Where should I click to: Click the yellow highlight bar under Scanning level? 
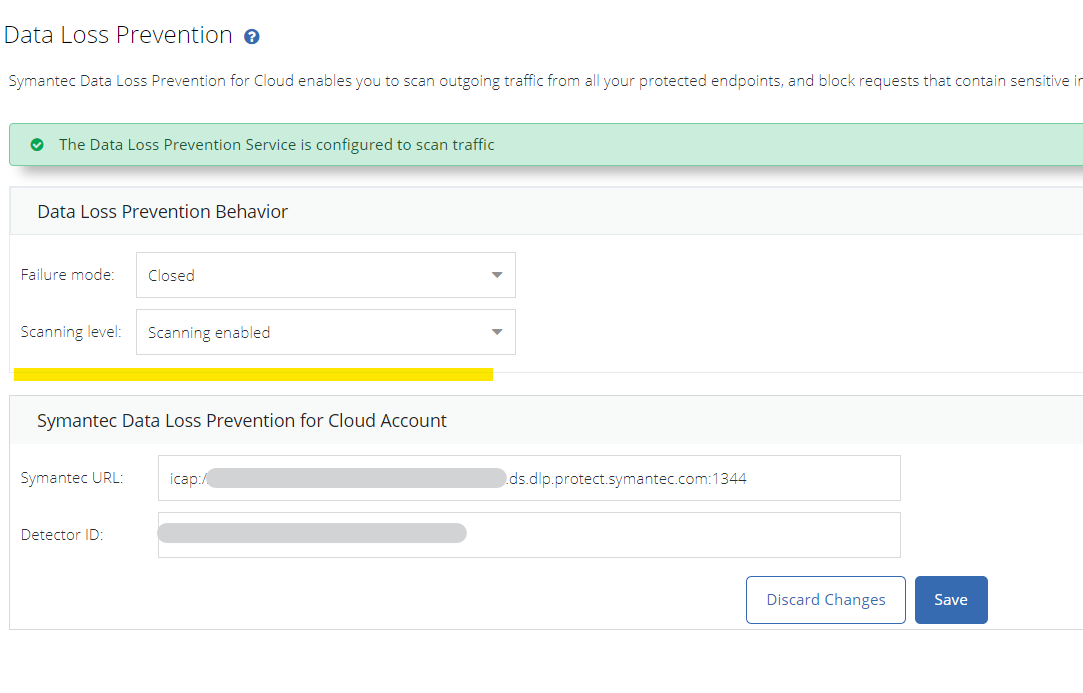coord(253,374)
